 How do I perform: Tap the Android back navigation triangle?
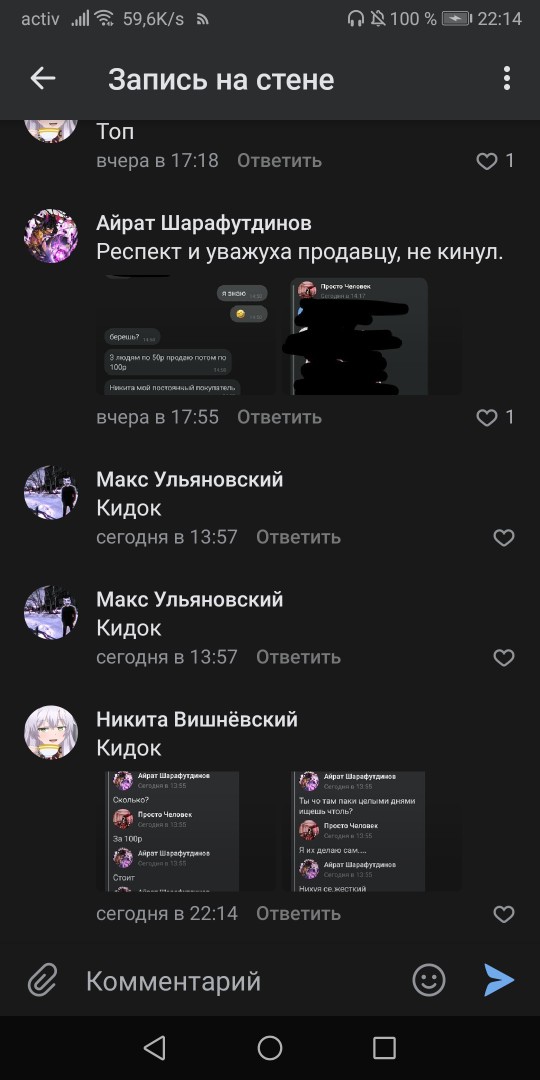coord(155,1048)
